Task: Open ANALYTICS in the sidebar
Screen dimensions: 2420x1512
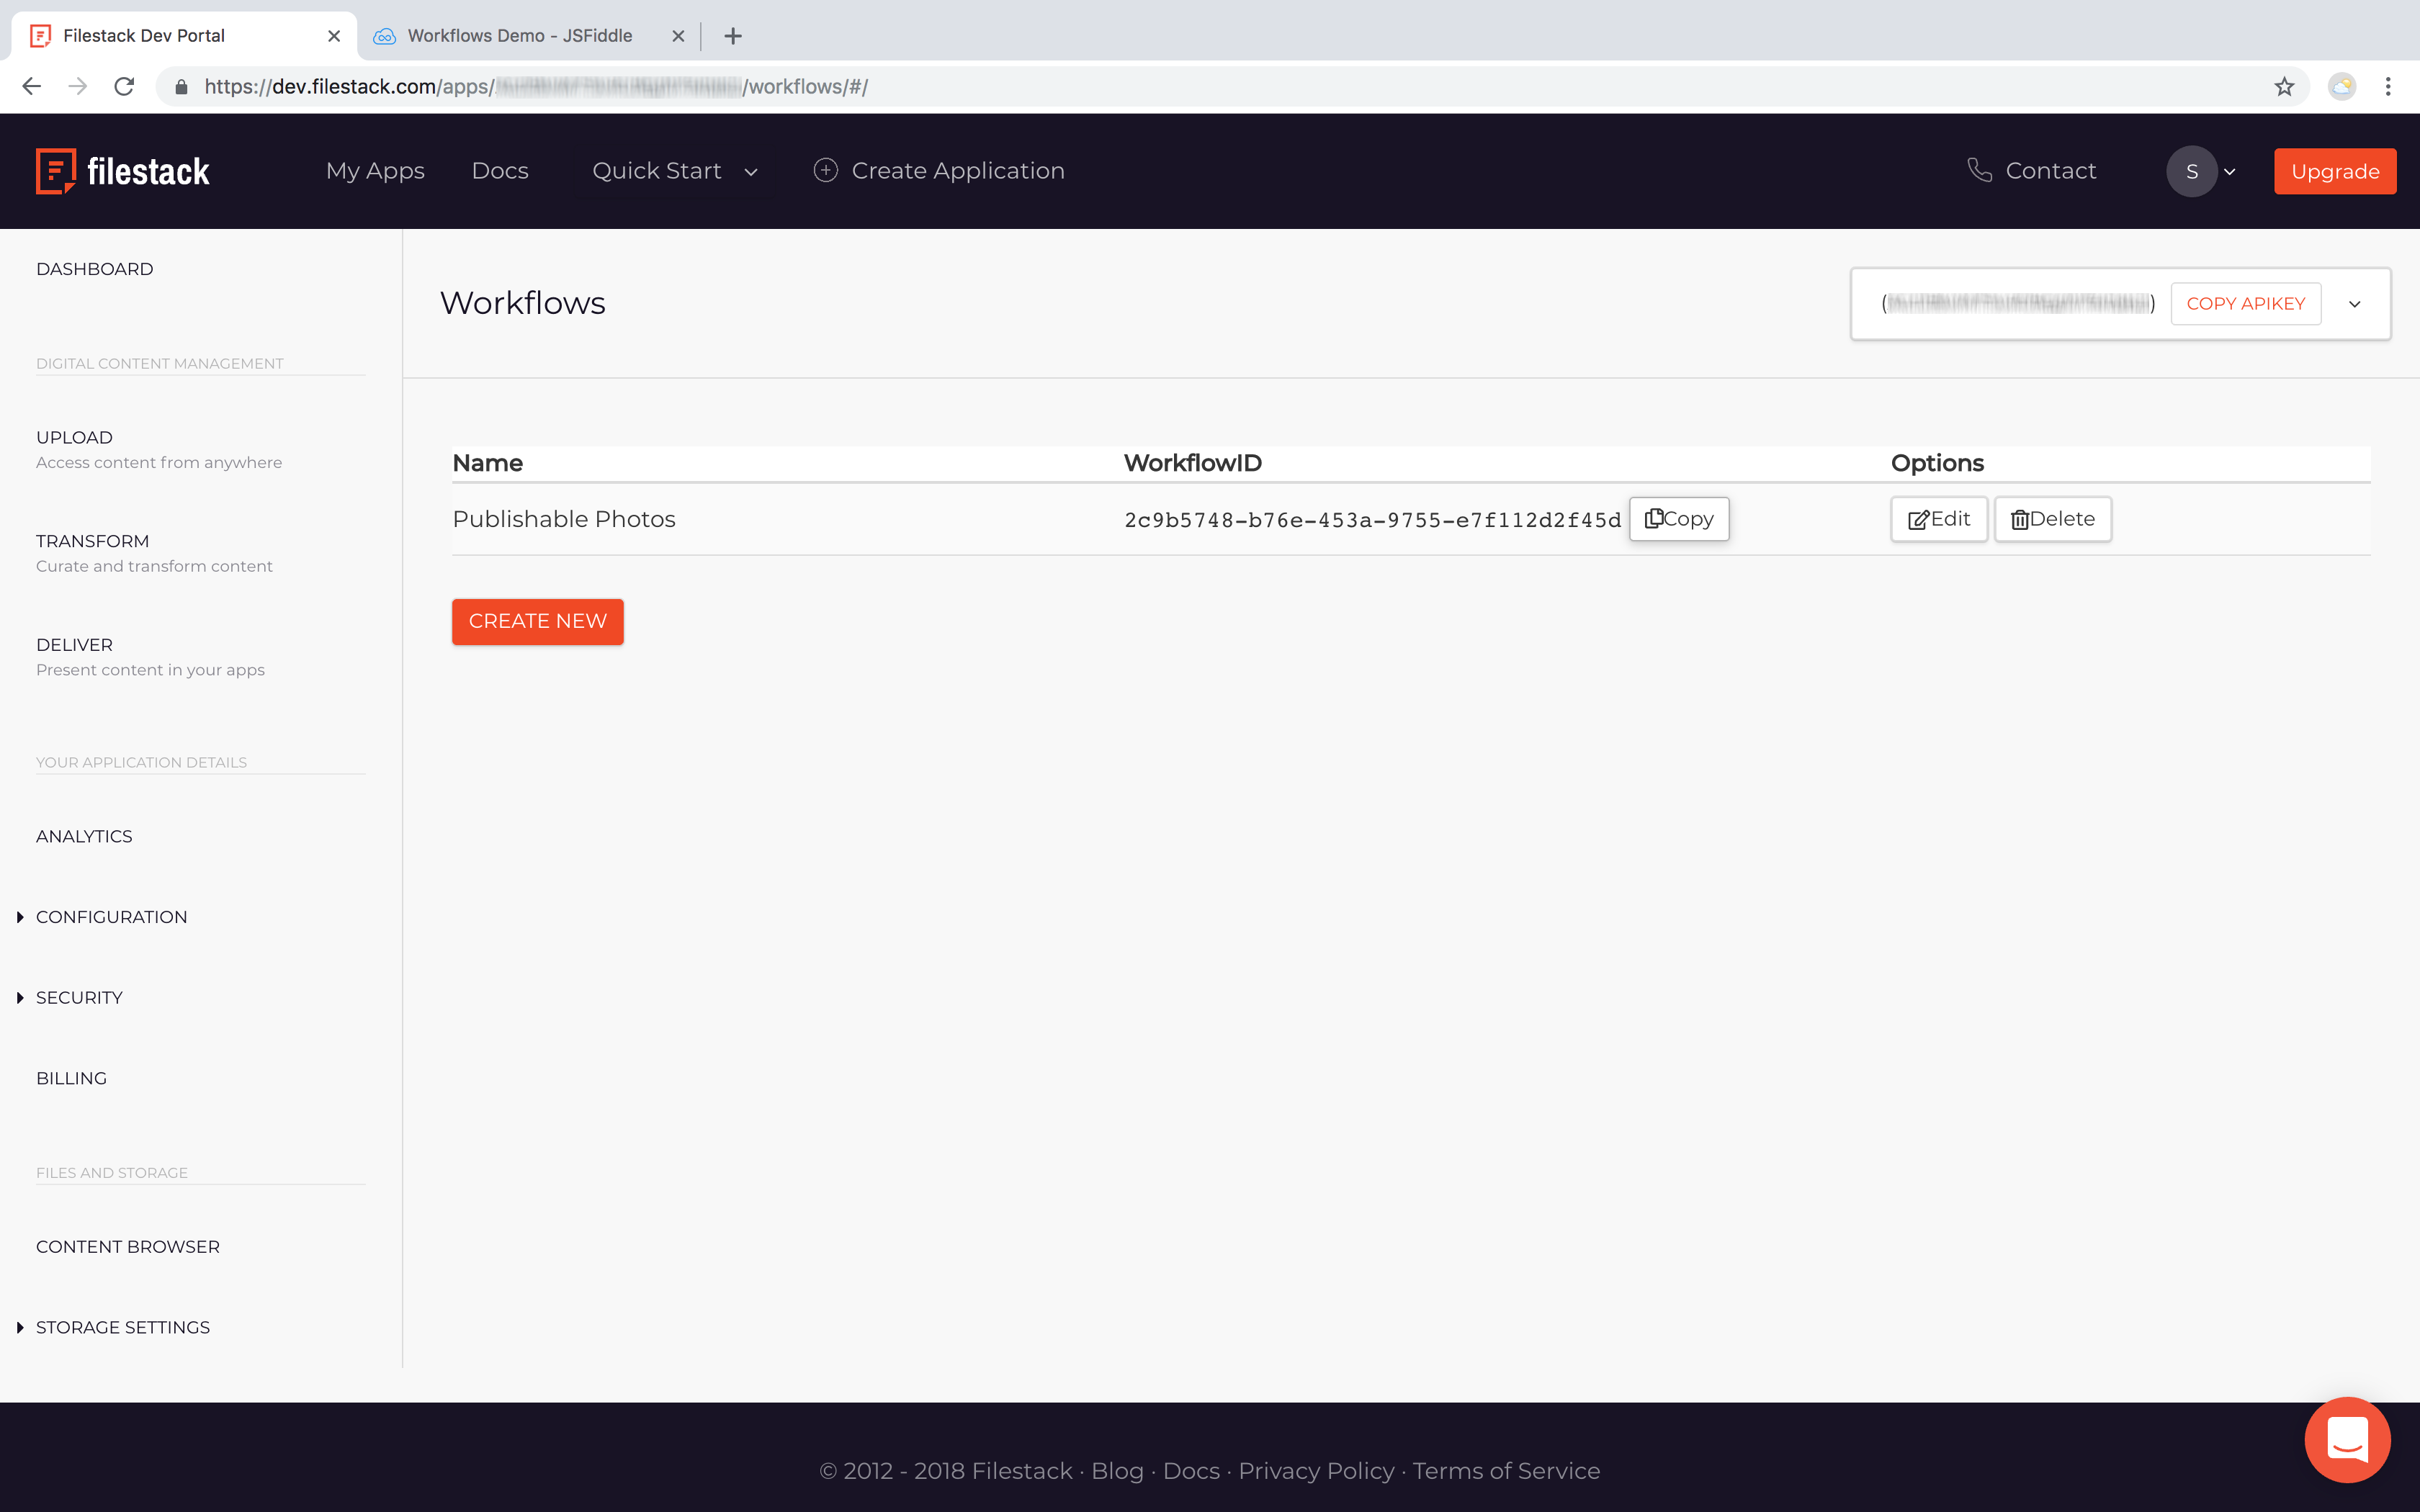Action: point(84,836)
